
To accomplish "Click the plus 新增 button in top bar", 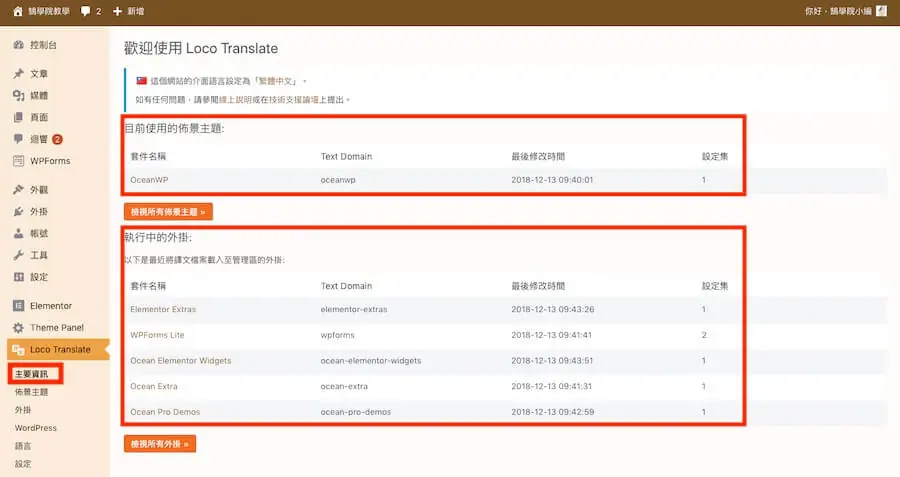I will [x=129, y=11].
